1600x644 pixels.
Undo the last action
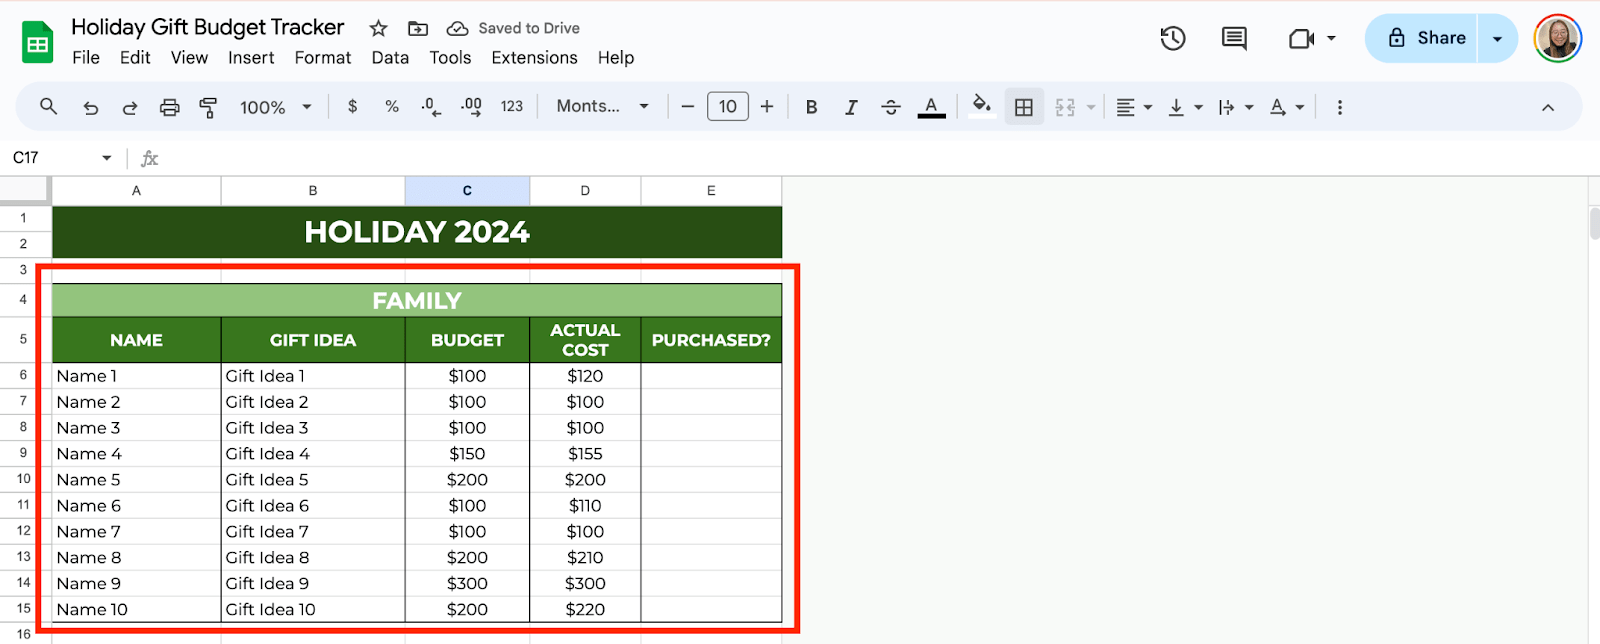click(x=91, y=107)
